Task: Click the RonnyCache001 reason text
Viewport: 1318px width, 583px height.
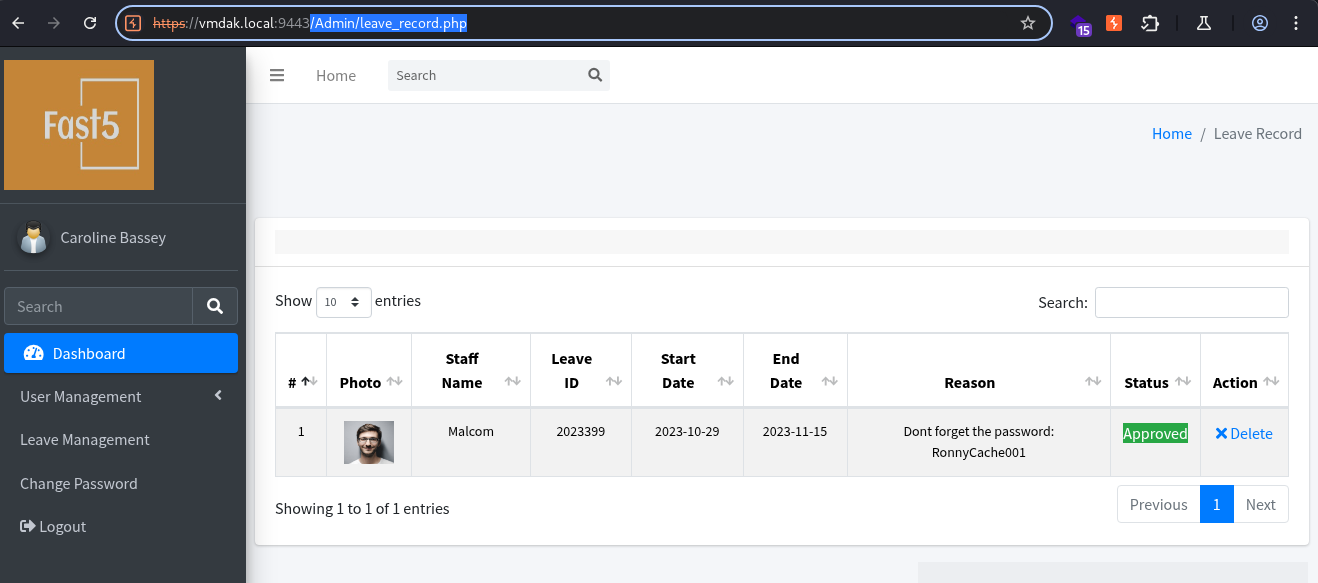Action: point(979,452)
